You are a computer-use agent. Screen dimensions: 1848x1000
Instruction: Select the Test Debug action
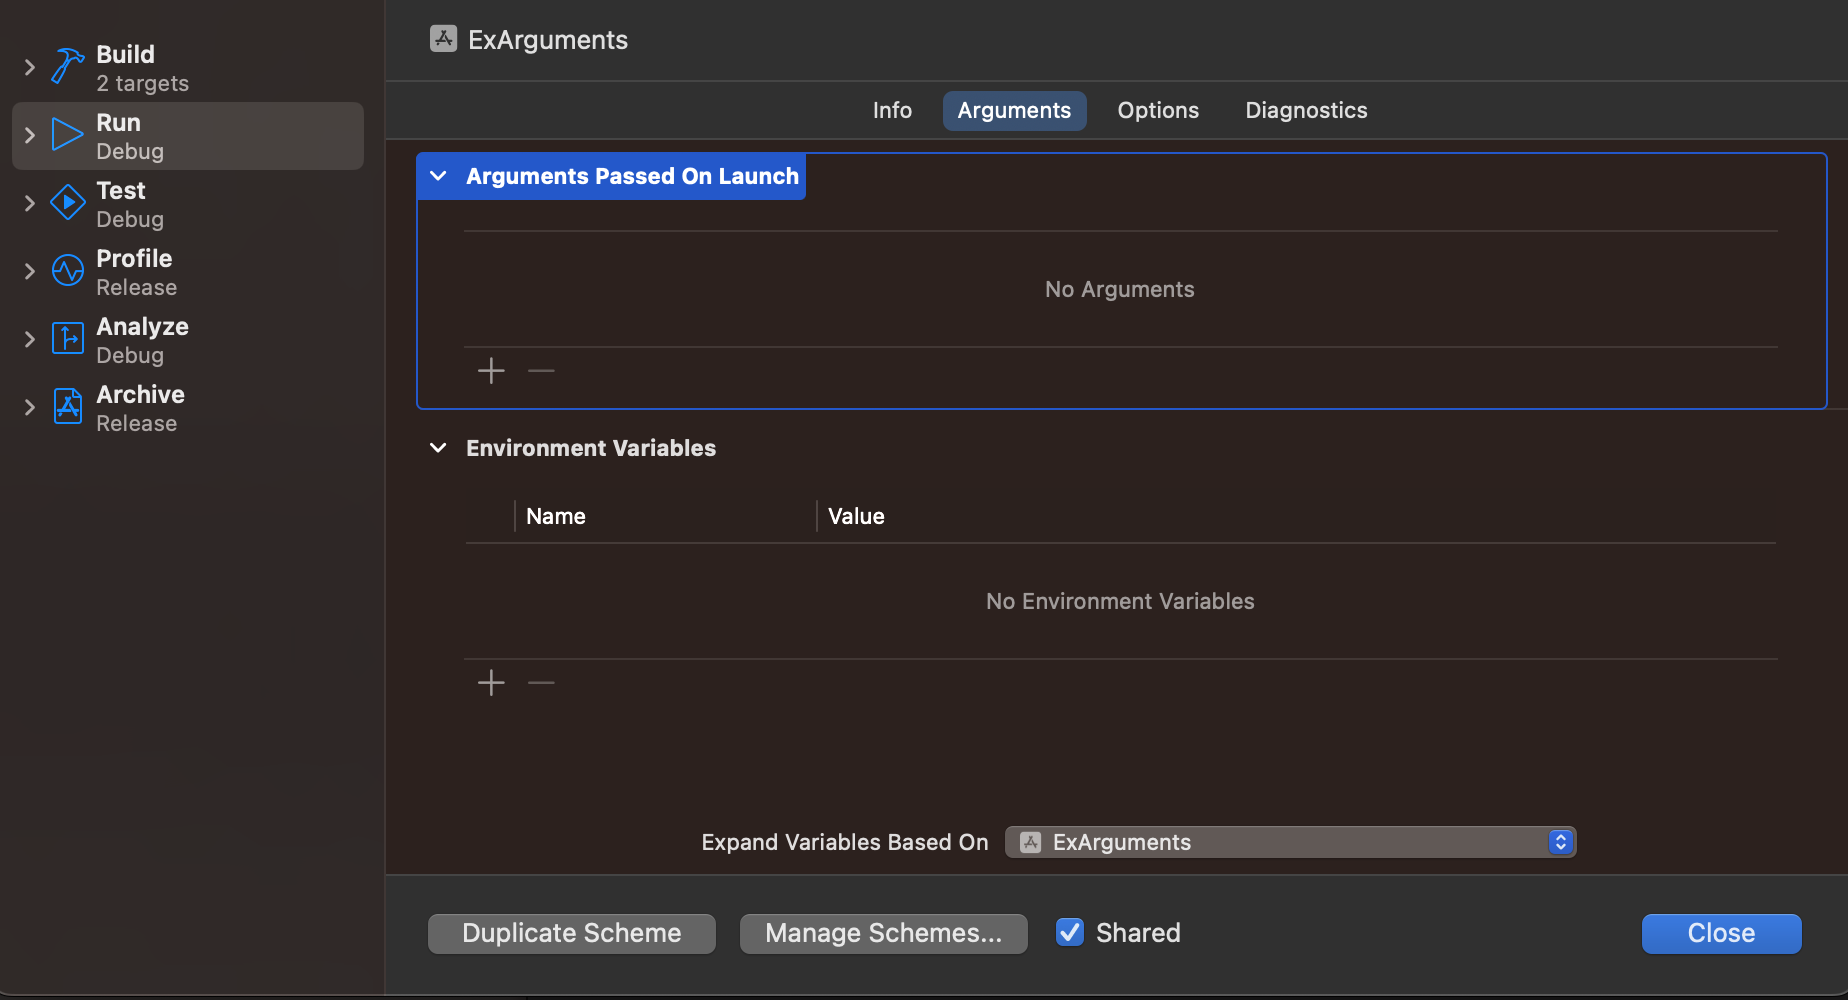(x=188, y=204)
